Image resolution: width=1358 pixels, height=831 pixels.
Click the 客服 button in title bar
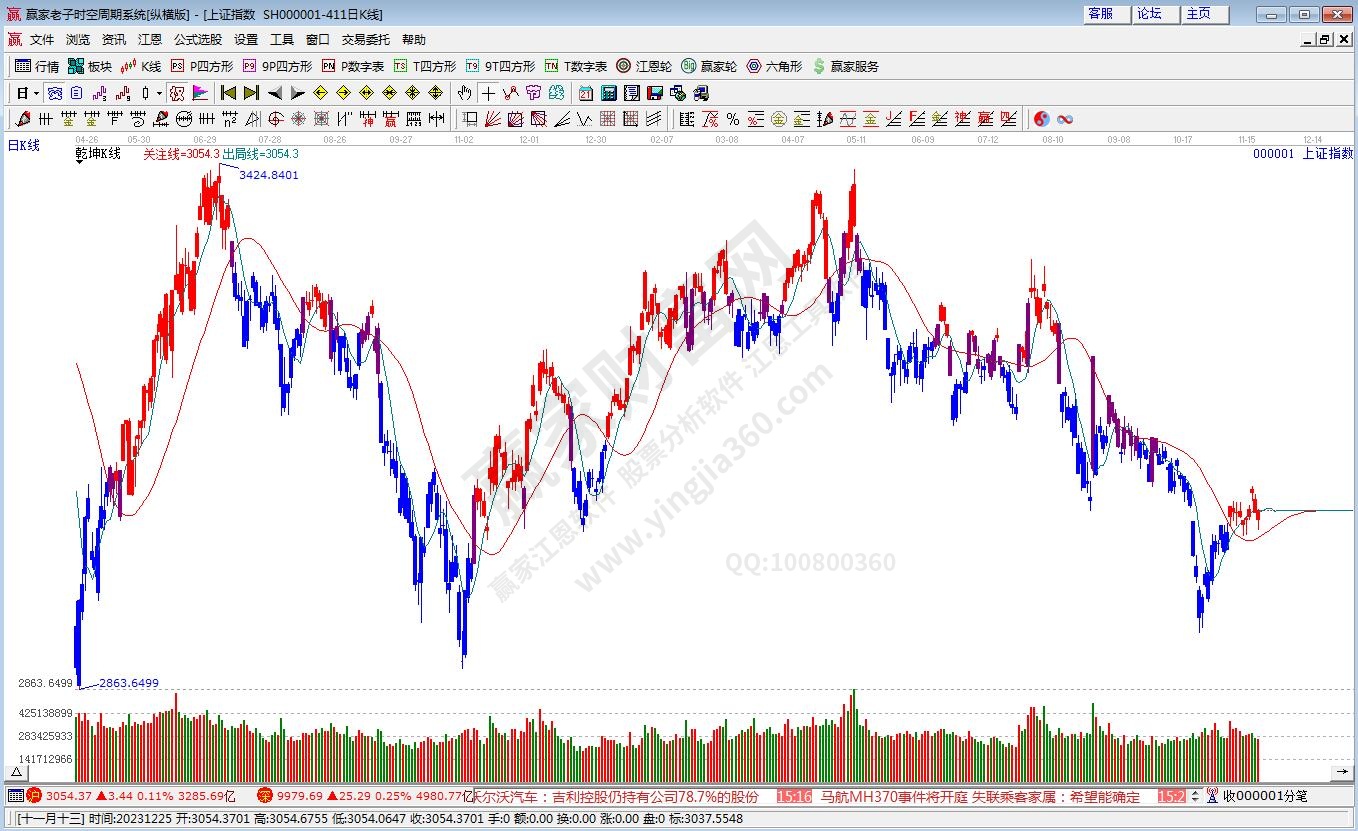click(x=1100, y=14)
